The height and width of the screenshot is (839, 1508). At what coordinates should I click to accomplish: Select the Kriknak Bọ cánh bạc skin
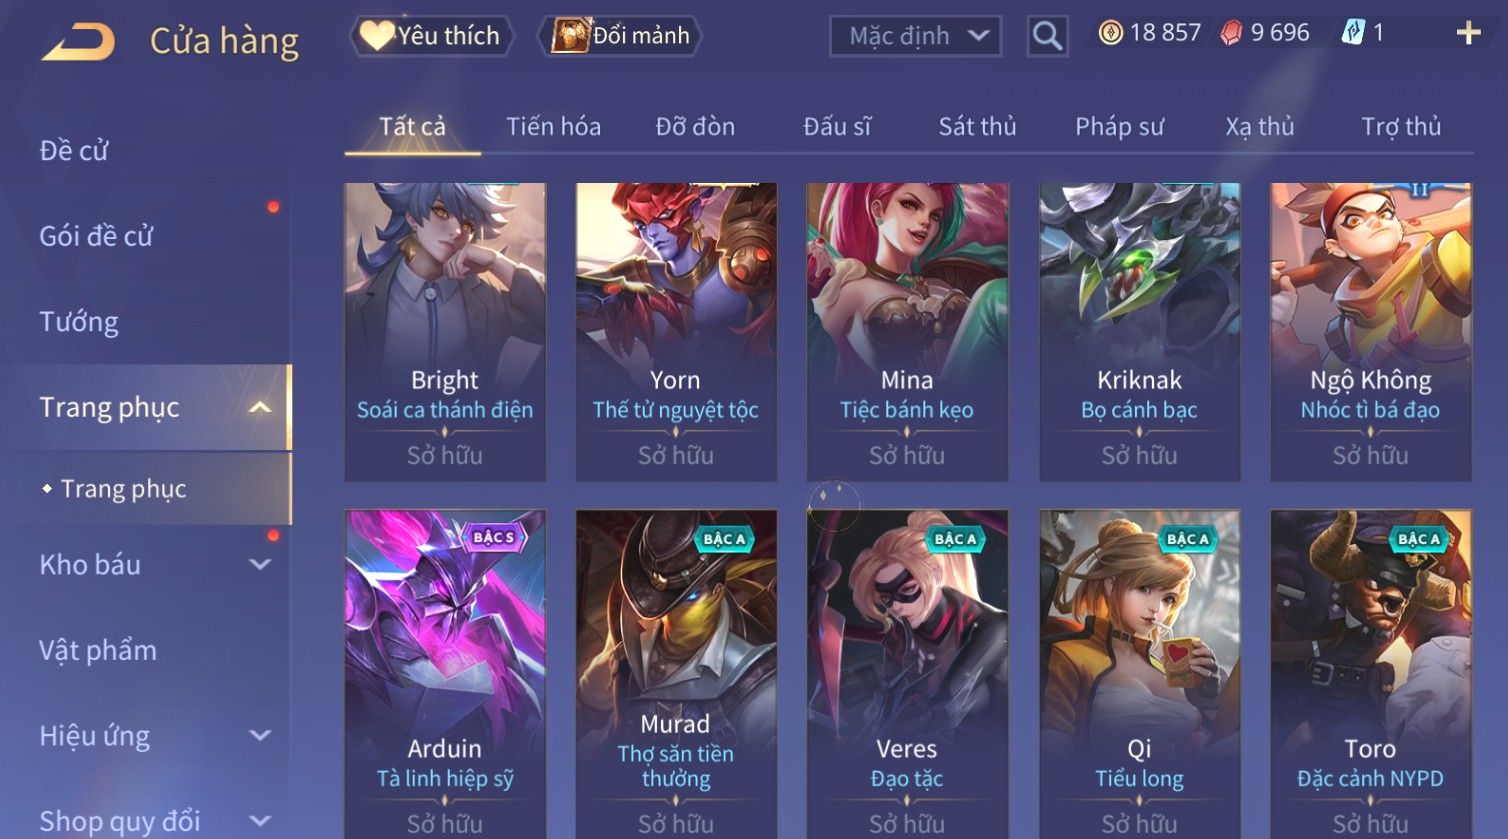point(1139,331)
